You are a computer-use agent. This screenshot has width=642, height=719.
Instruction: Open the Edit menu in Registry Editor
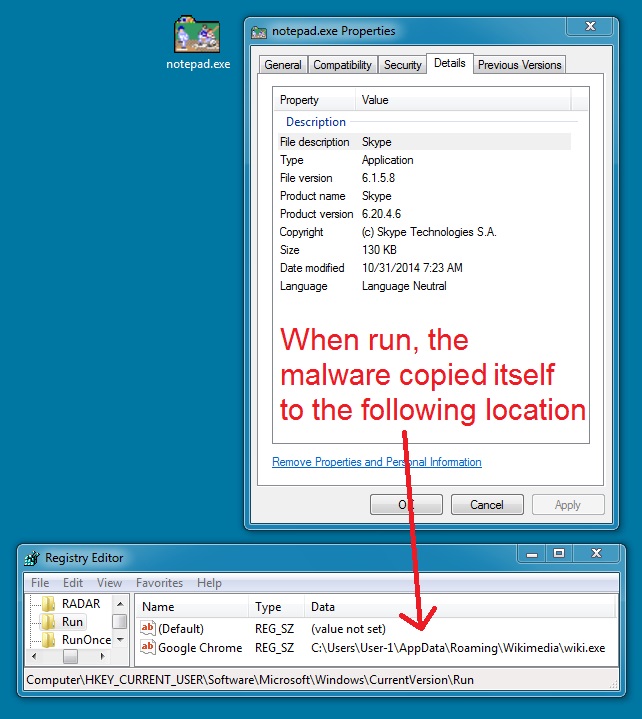[73, 583]
